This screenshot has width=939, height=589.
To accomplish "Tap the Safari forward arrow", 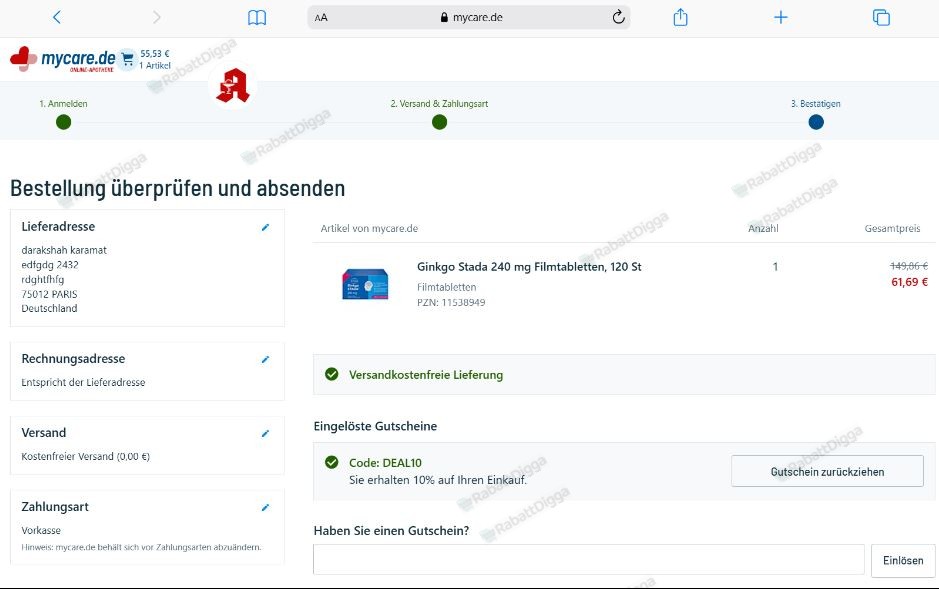I will (x=157, y=17).
